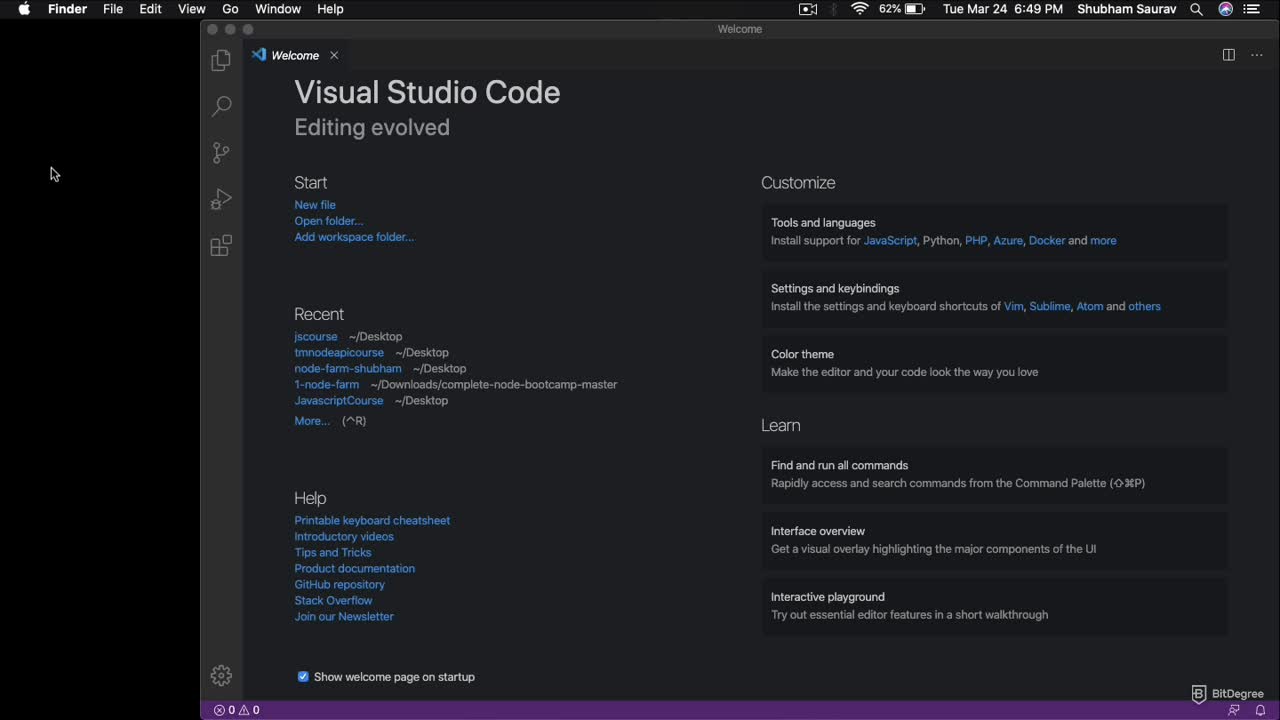Open the Search view in activity bar
Image resolution: width=1280 pixels, height=720 pixels.
click(221, 106)
